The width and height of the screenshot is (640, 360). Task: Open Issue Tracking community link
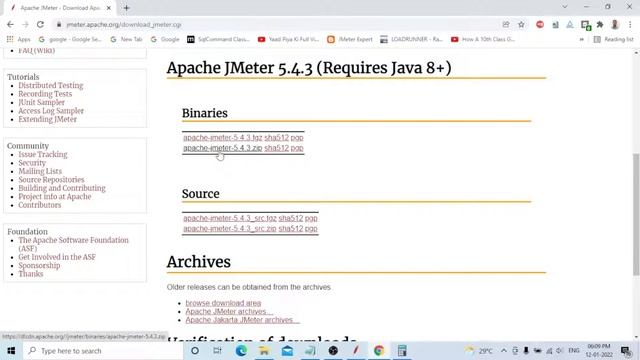point(43,154)
